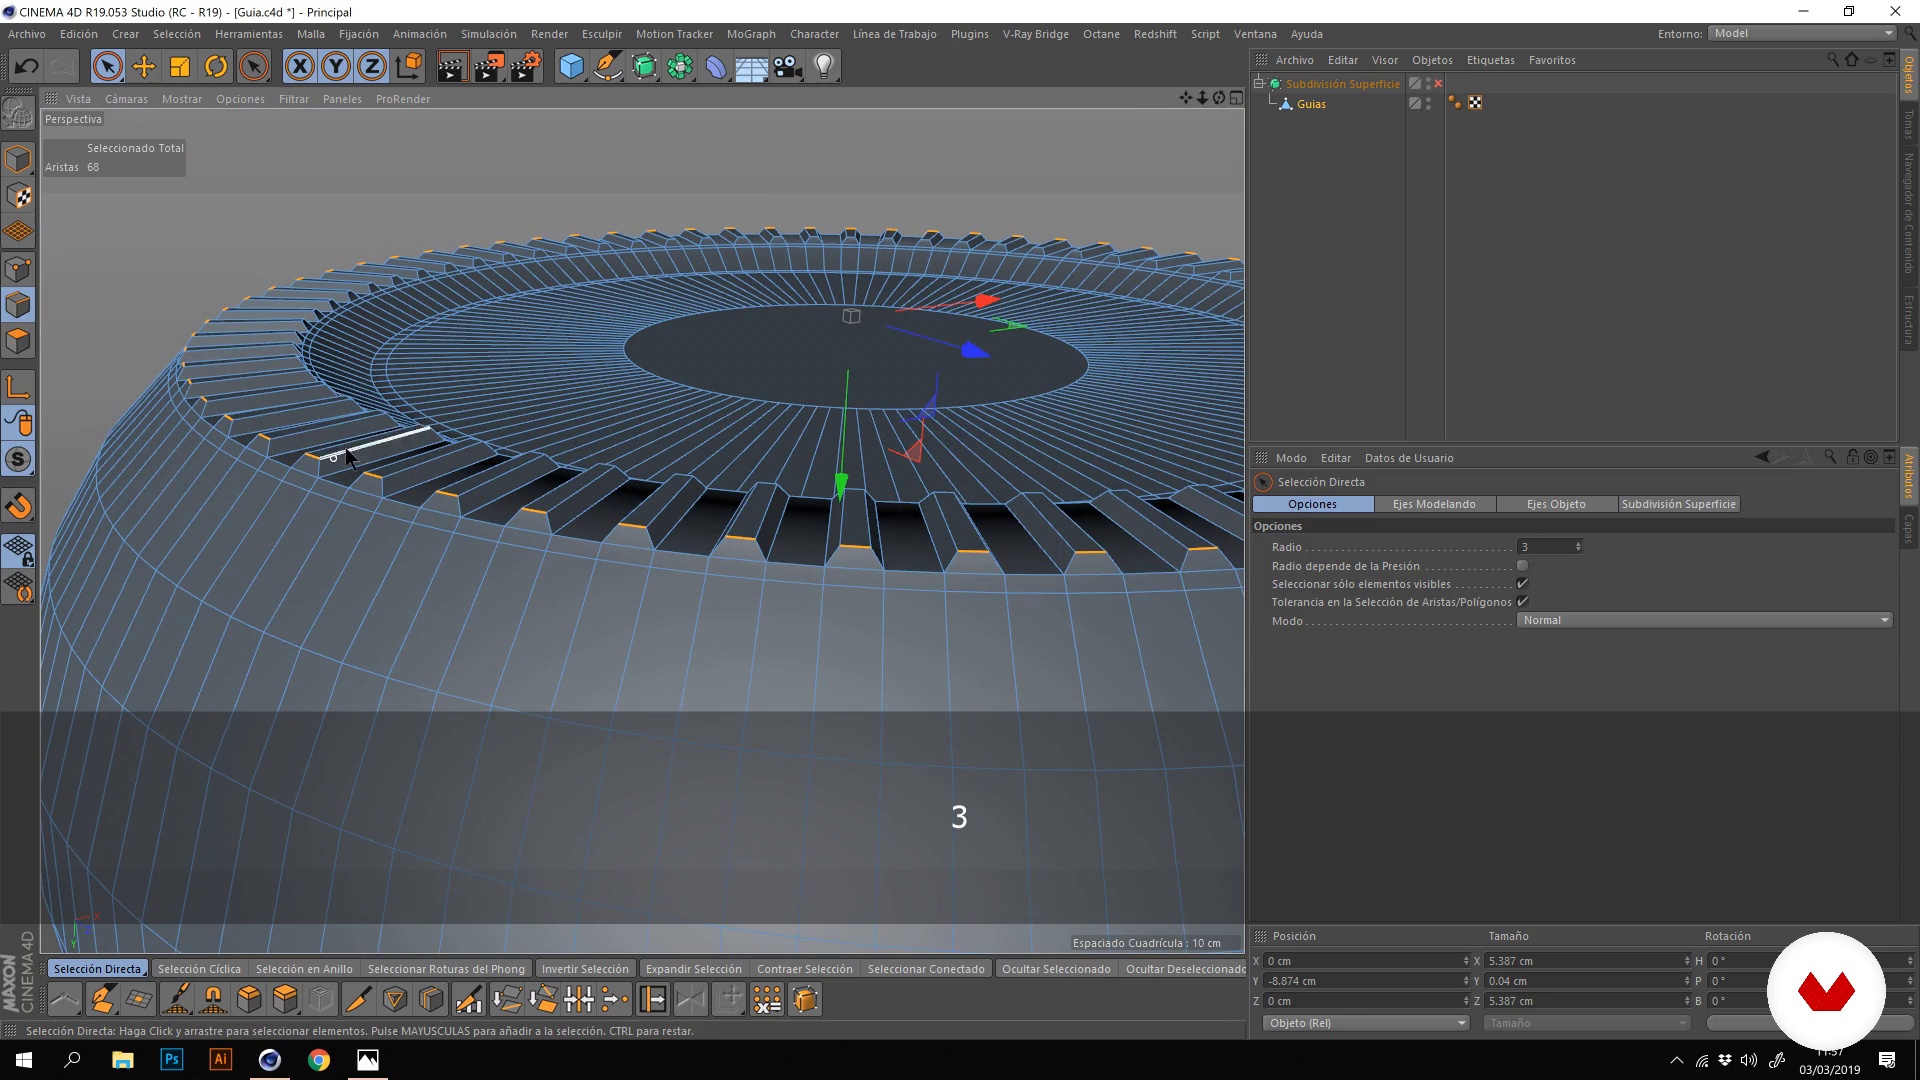Open the Etiquetas menu in Objects panel
This screenshot has height=1080, width=1920.
(1490, 60)
